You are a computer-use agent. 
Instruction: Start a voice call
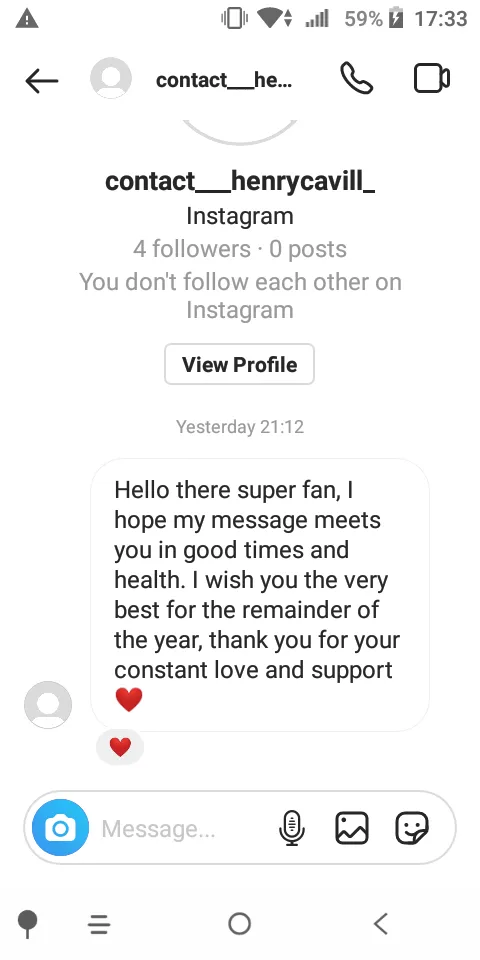tap(356, 79)
